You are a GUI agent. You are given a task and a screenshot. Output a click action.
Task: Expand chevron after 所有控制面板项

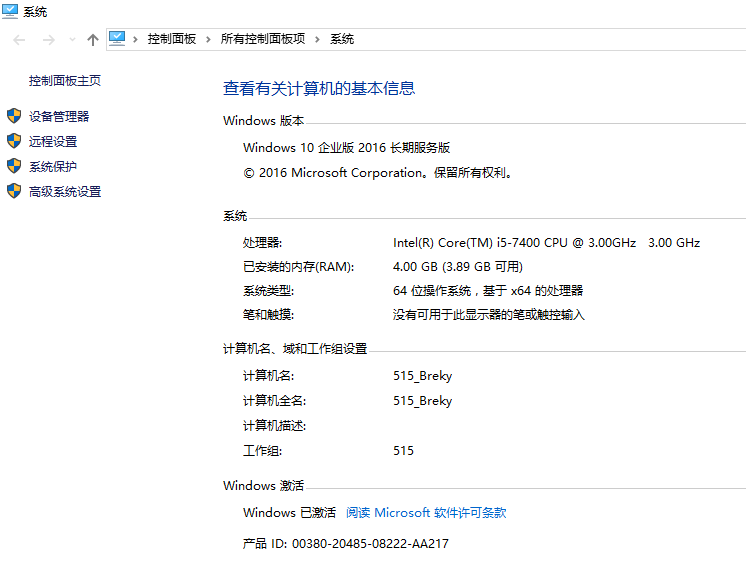[x=317, y=39]
